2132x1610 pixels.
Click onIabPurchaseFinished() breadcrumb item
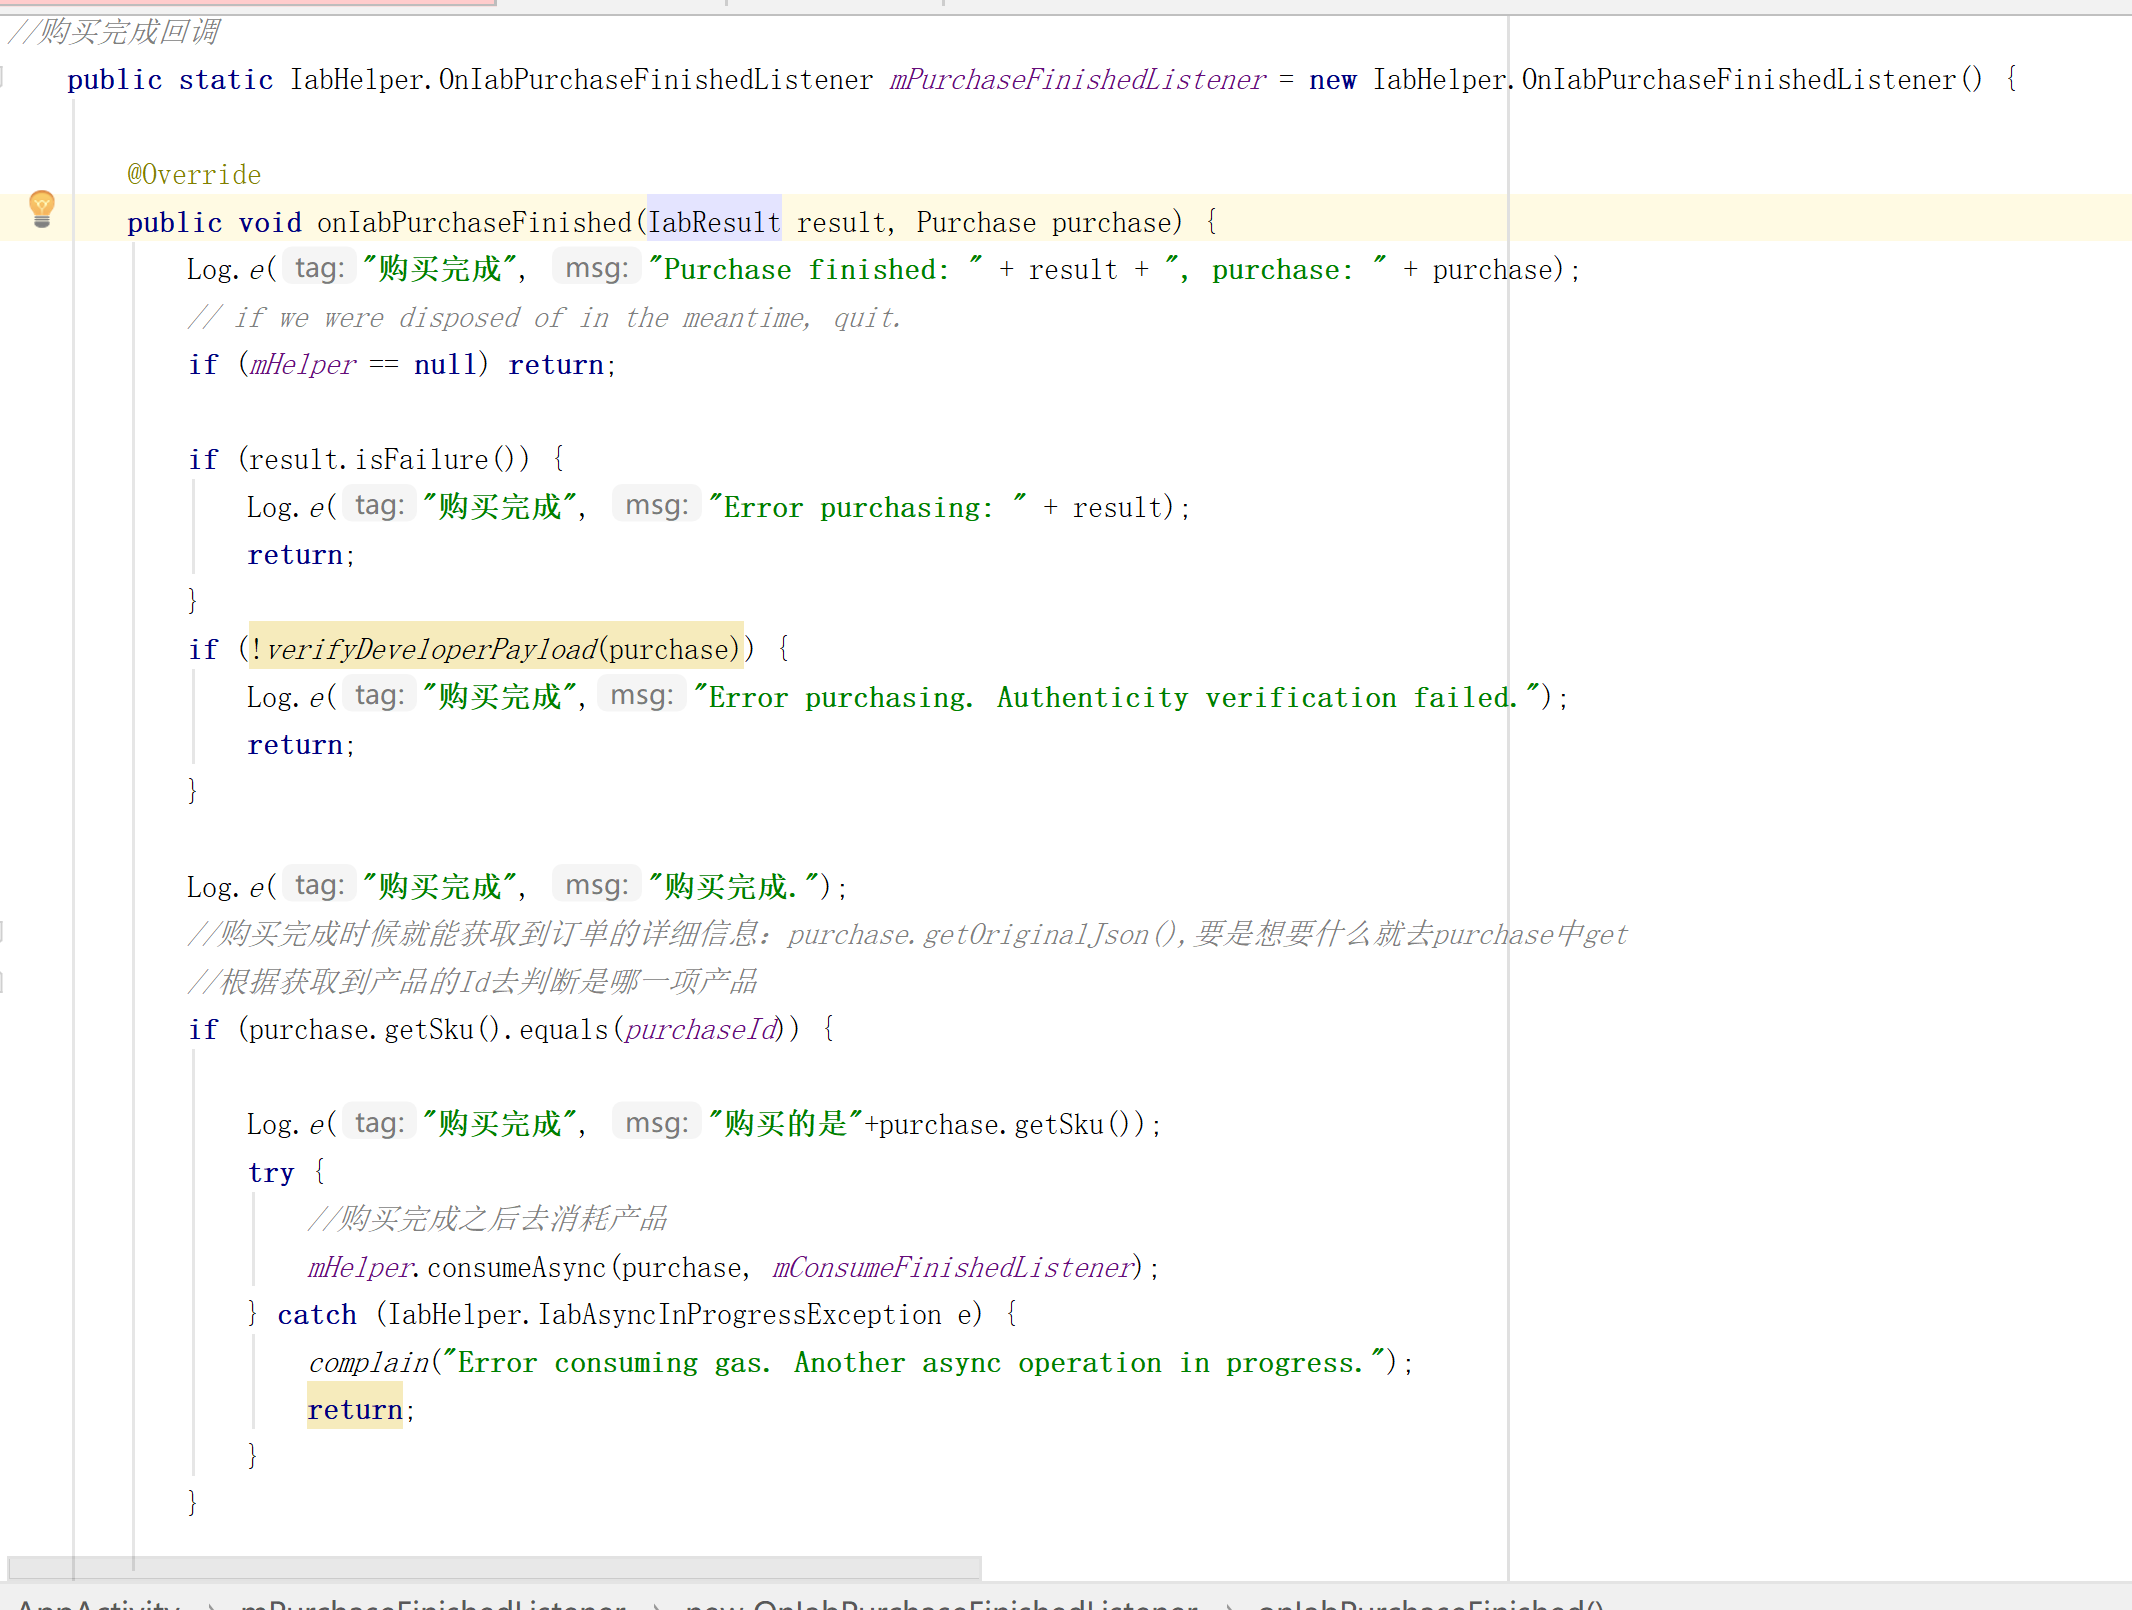[x=1430, y=1603]
